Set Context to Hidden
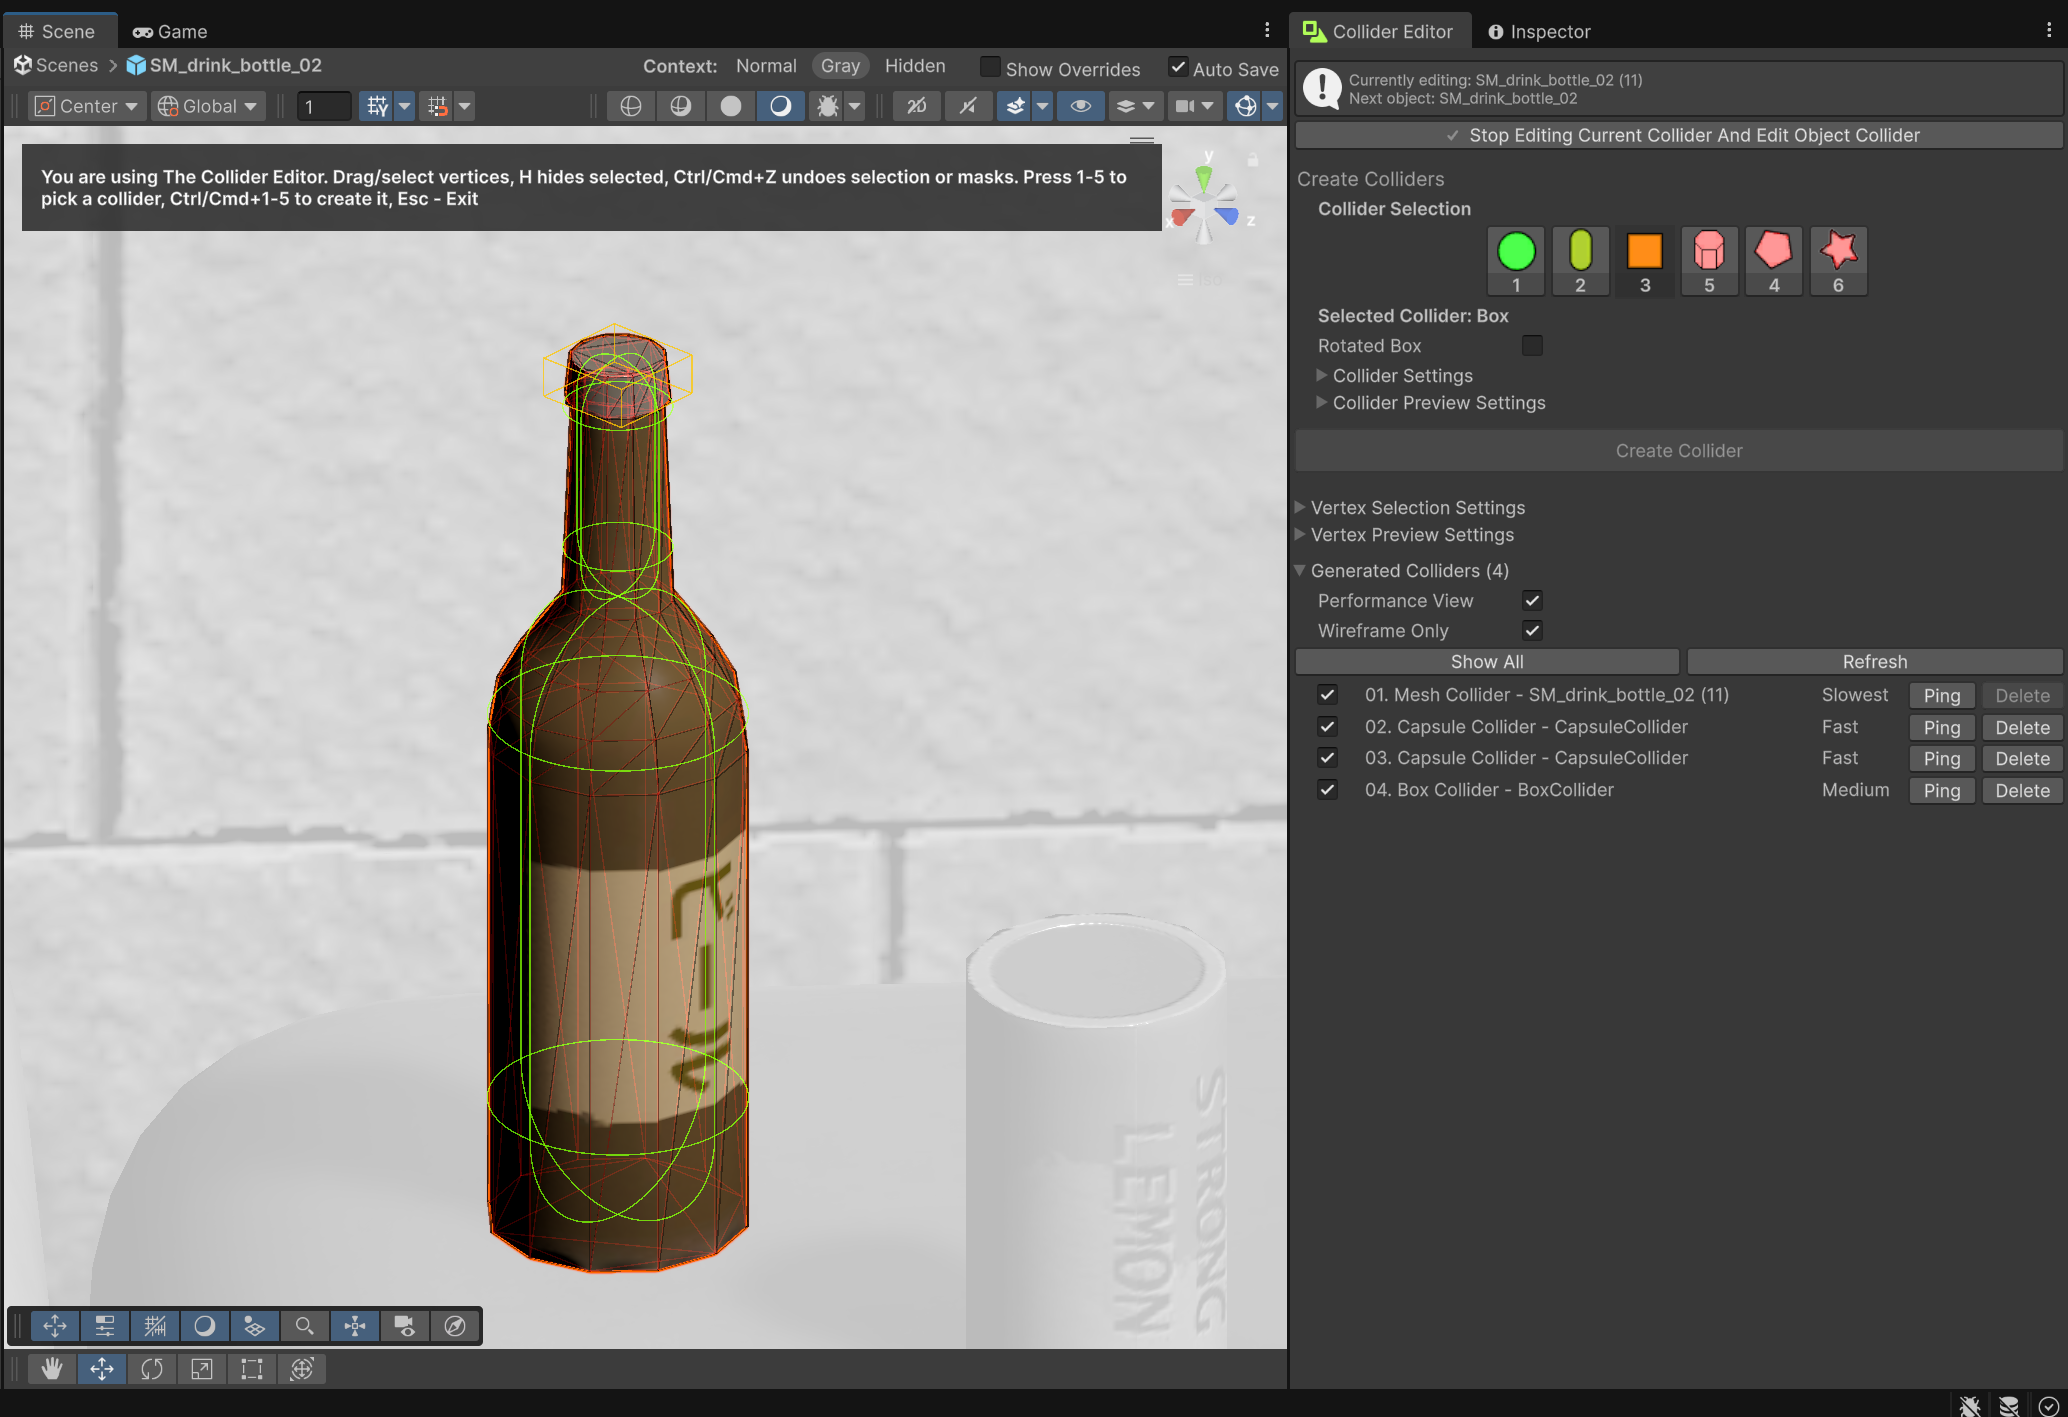 (915, 66)
